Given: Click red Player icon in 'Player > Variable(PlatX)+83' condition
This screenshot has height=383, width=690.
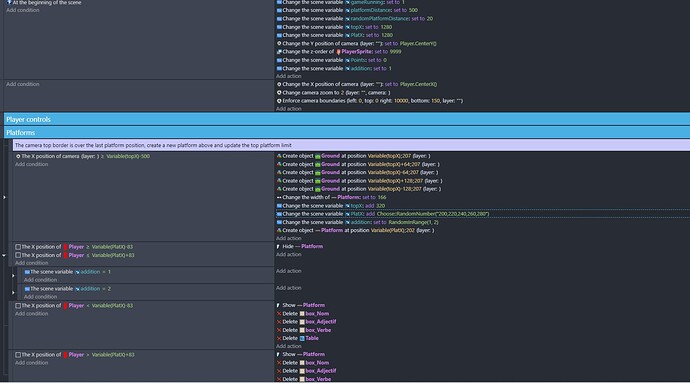Looking at the screenshot, I should click(65, 355).
